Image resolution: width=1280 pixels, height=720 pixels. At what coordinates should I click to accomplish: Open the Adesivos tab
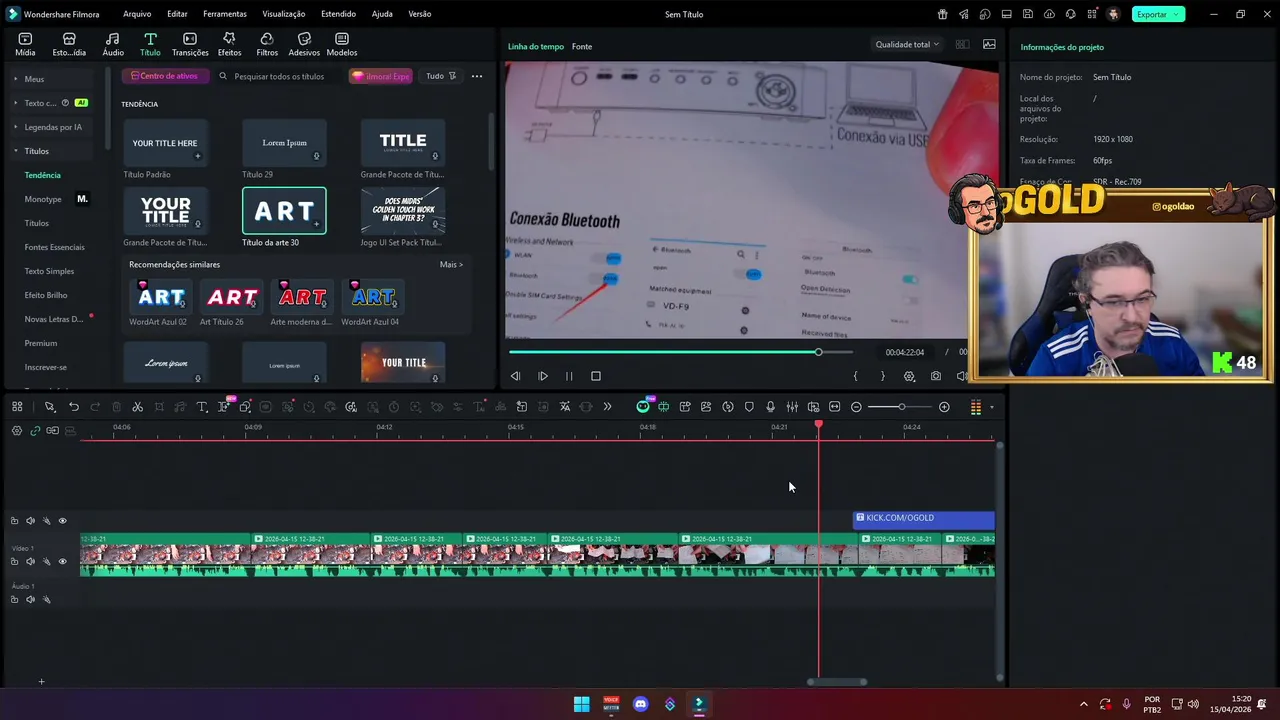click(304, 44)
